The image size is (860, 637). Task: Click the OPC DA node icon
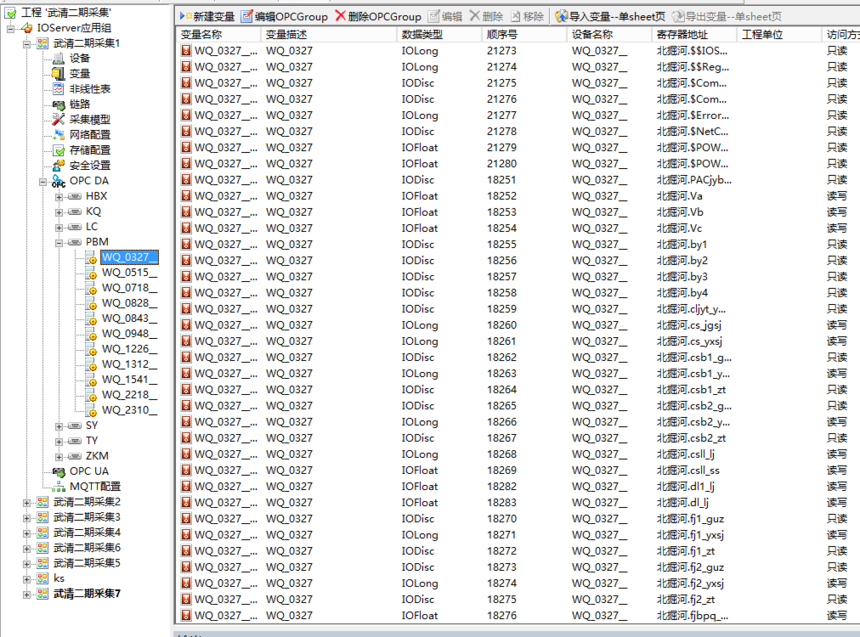(x=58, y=181)
